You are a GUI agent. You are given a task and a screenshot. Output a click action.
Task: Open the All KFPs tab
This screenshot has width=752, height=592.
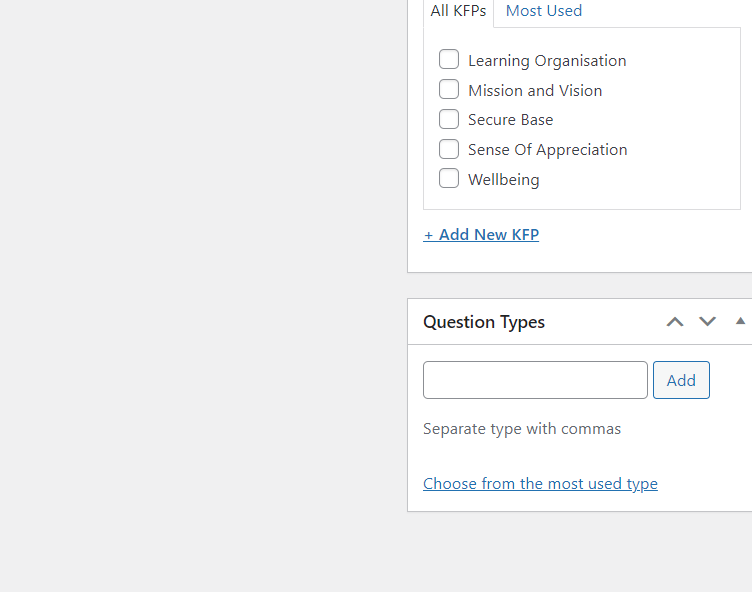[x=458, y=11]
